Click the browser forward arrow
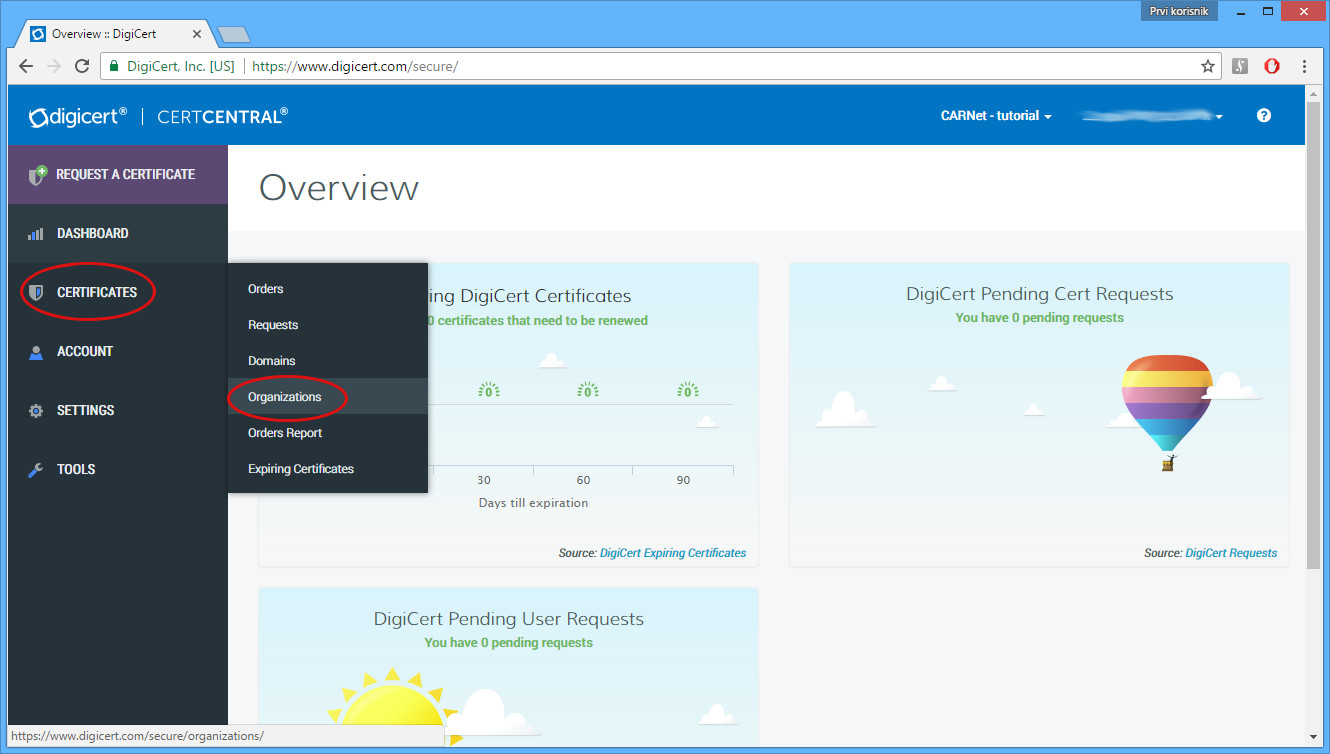Screen dimensions: 1330x754 [x=54, y=66]
